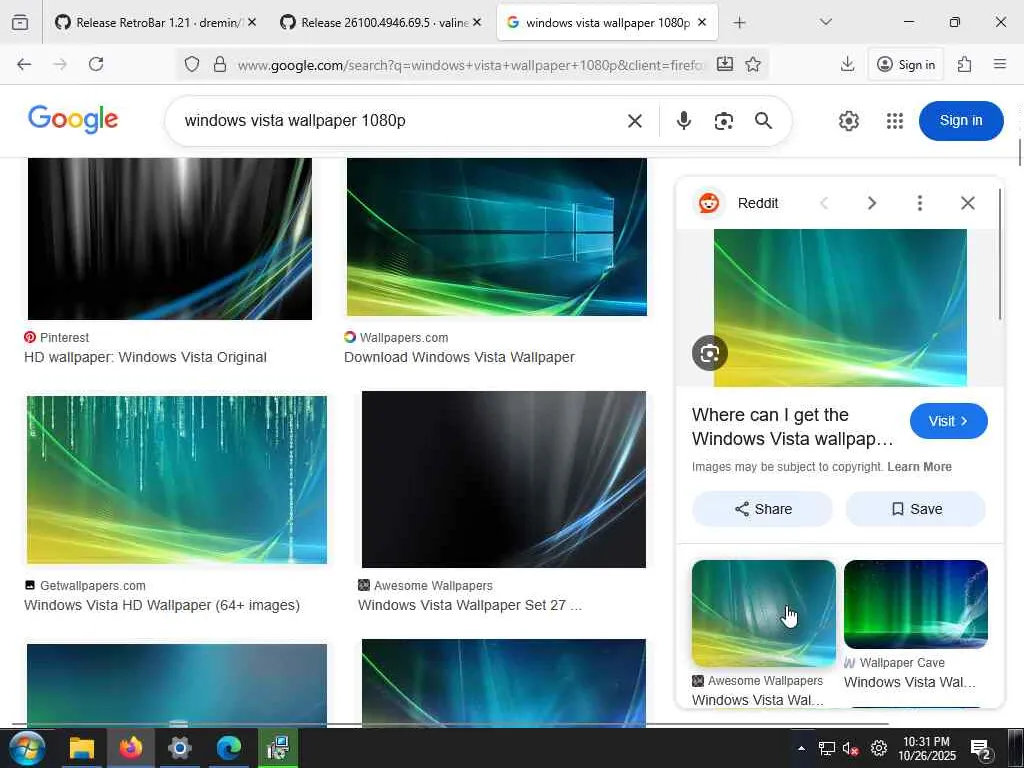The image size is (1024, 768).
Task: Click the URL address bar
Action: point(470,65)
